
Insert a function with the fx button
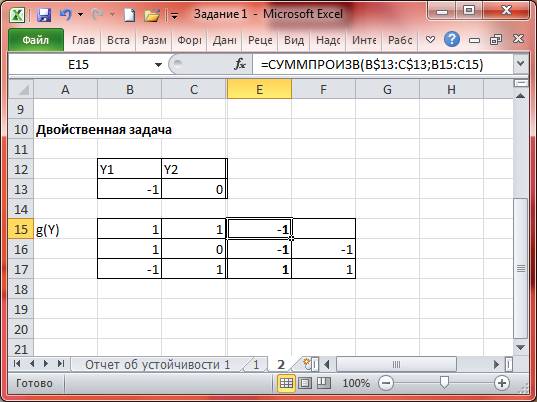[239, 64]
